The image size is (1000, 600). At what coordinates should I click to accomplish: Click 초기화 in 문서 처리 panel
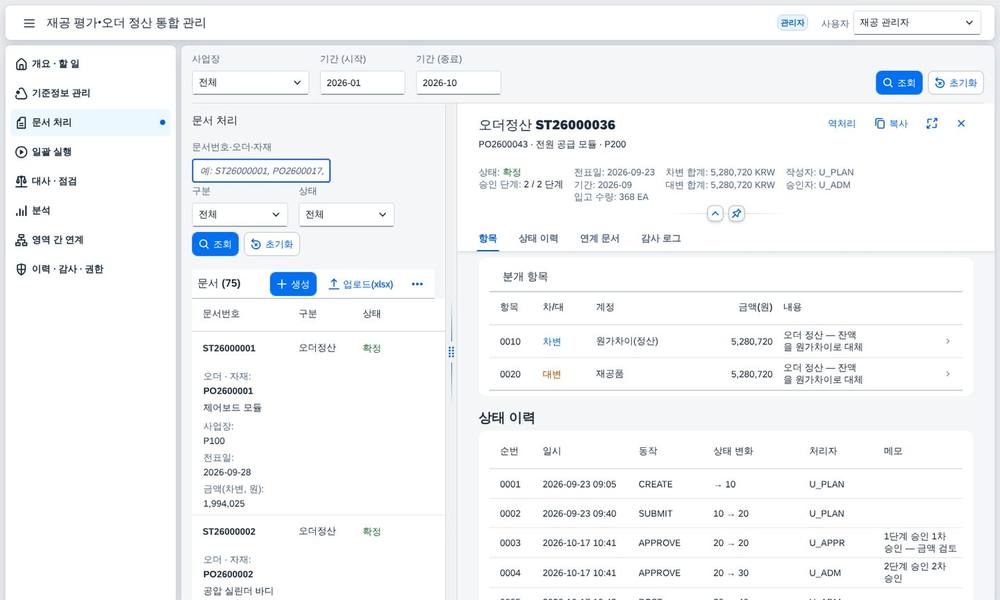coord(272,244)
